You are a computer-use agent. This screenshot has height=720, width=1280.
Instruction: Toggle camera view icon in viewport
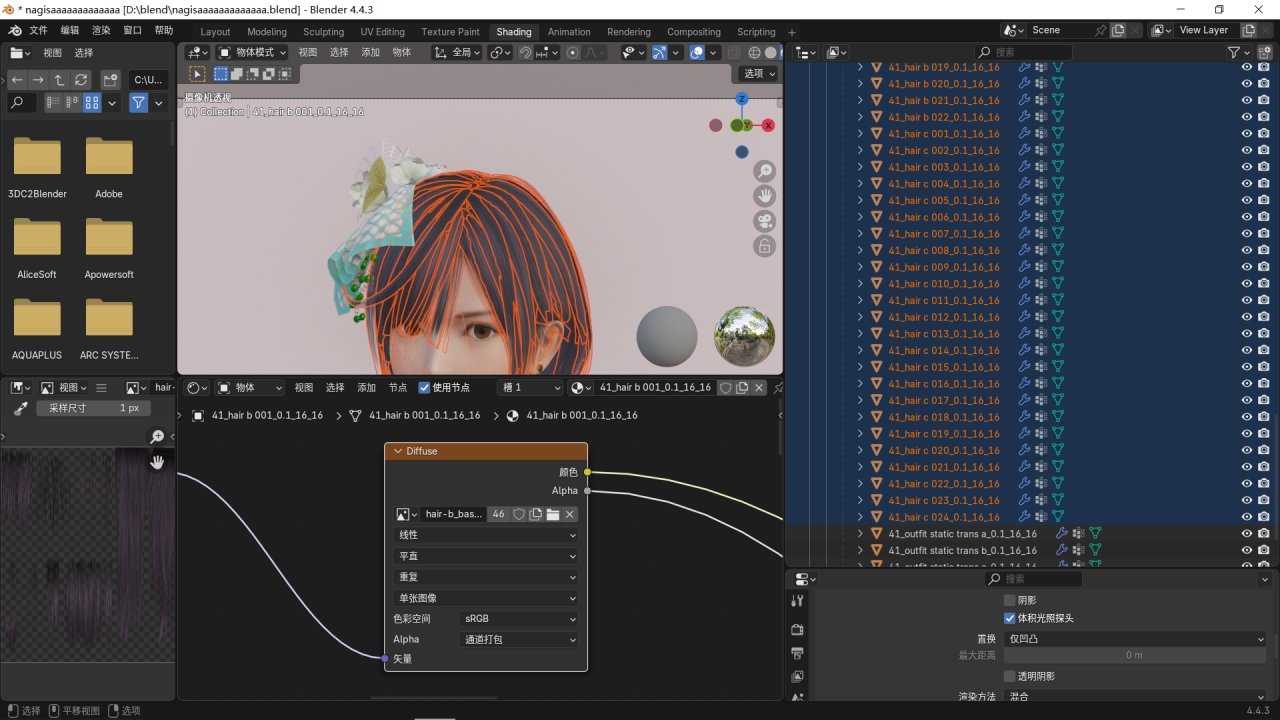[x=764, y=221]
